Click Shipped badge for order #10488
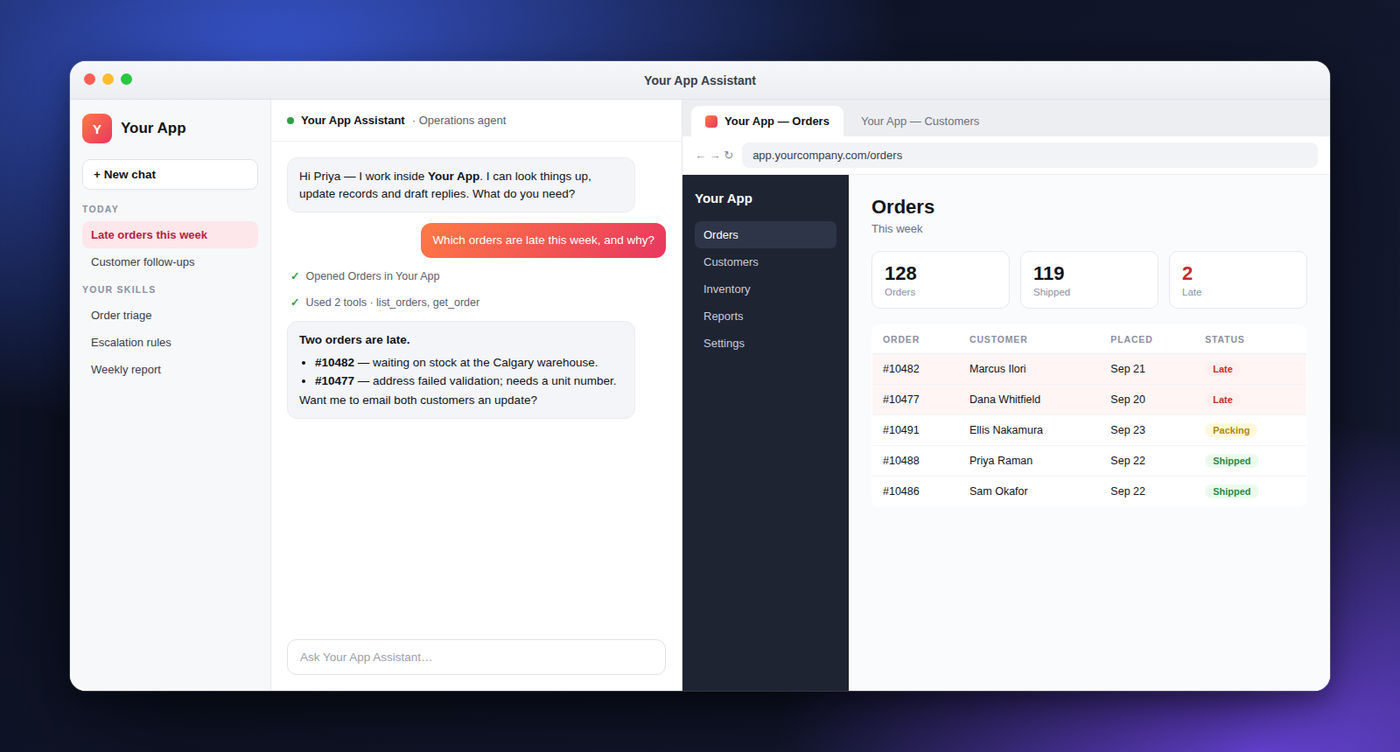 click(1232, 461)
